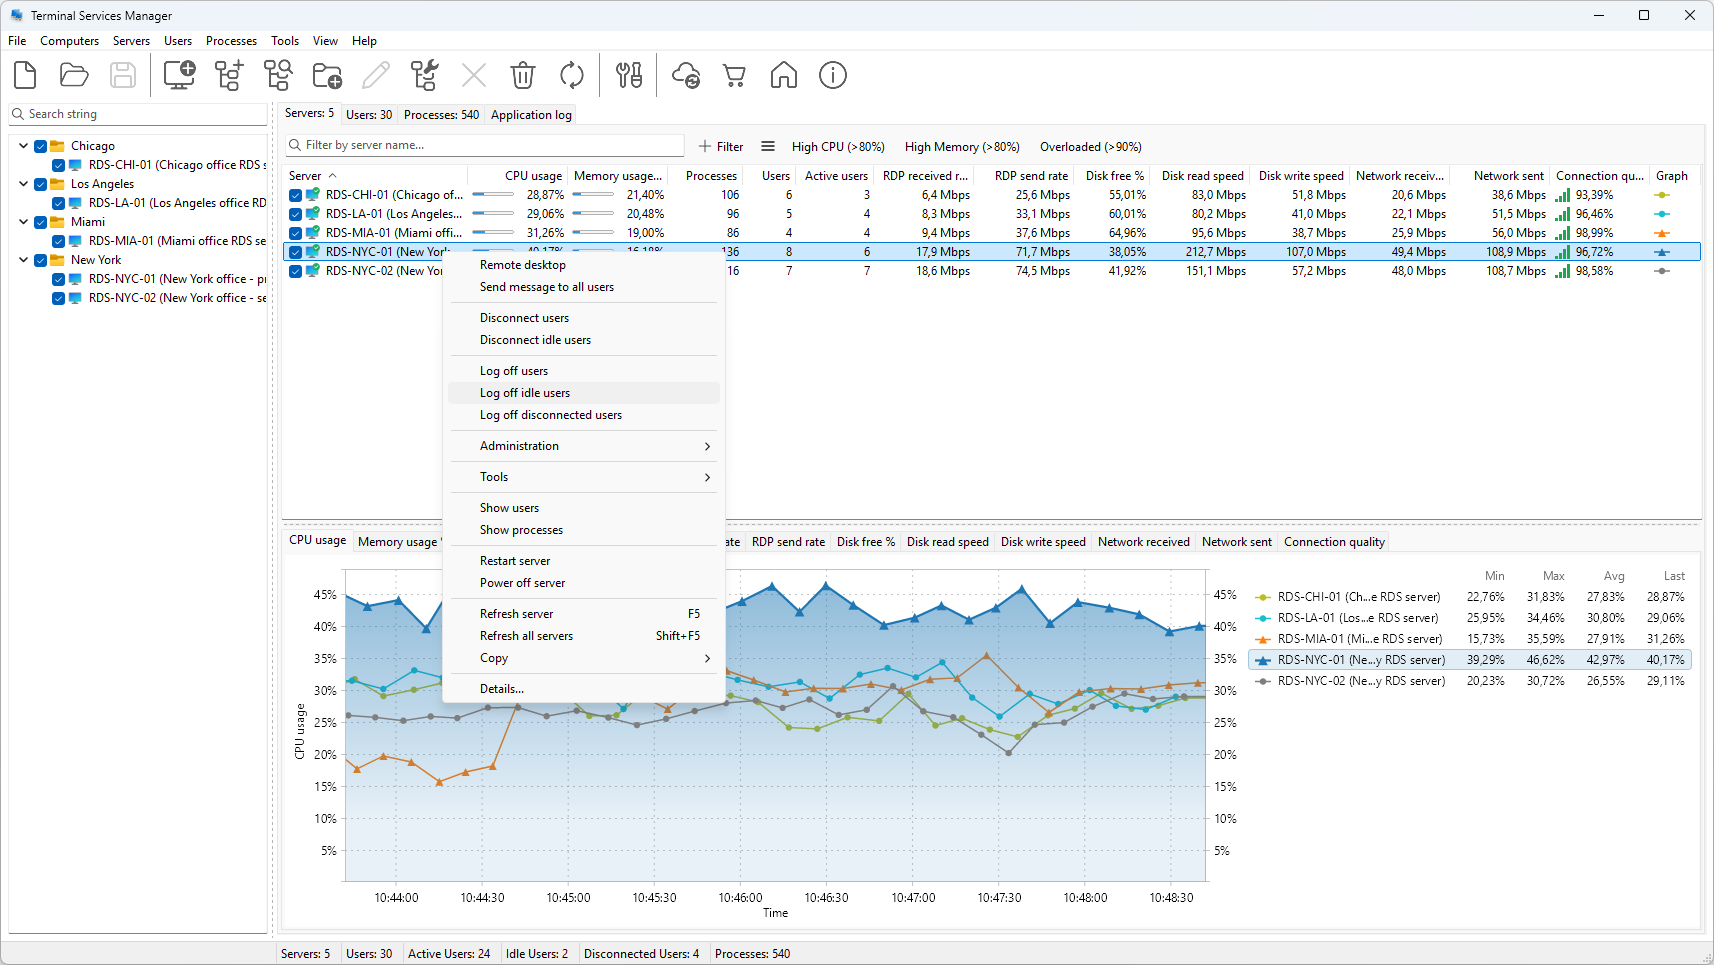The image size is (1714, 965).
Task: Click the graph marker for RDS-NYC-02 row
Action: (1662, 271)
